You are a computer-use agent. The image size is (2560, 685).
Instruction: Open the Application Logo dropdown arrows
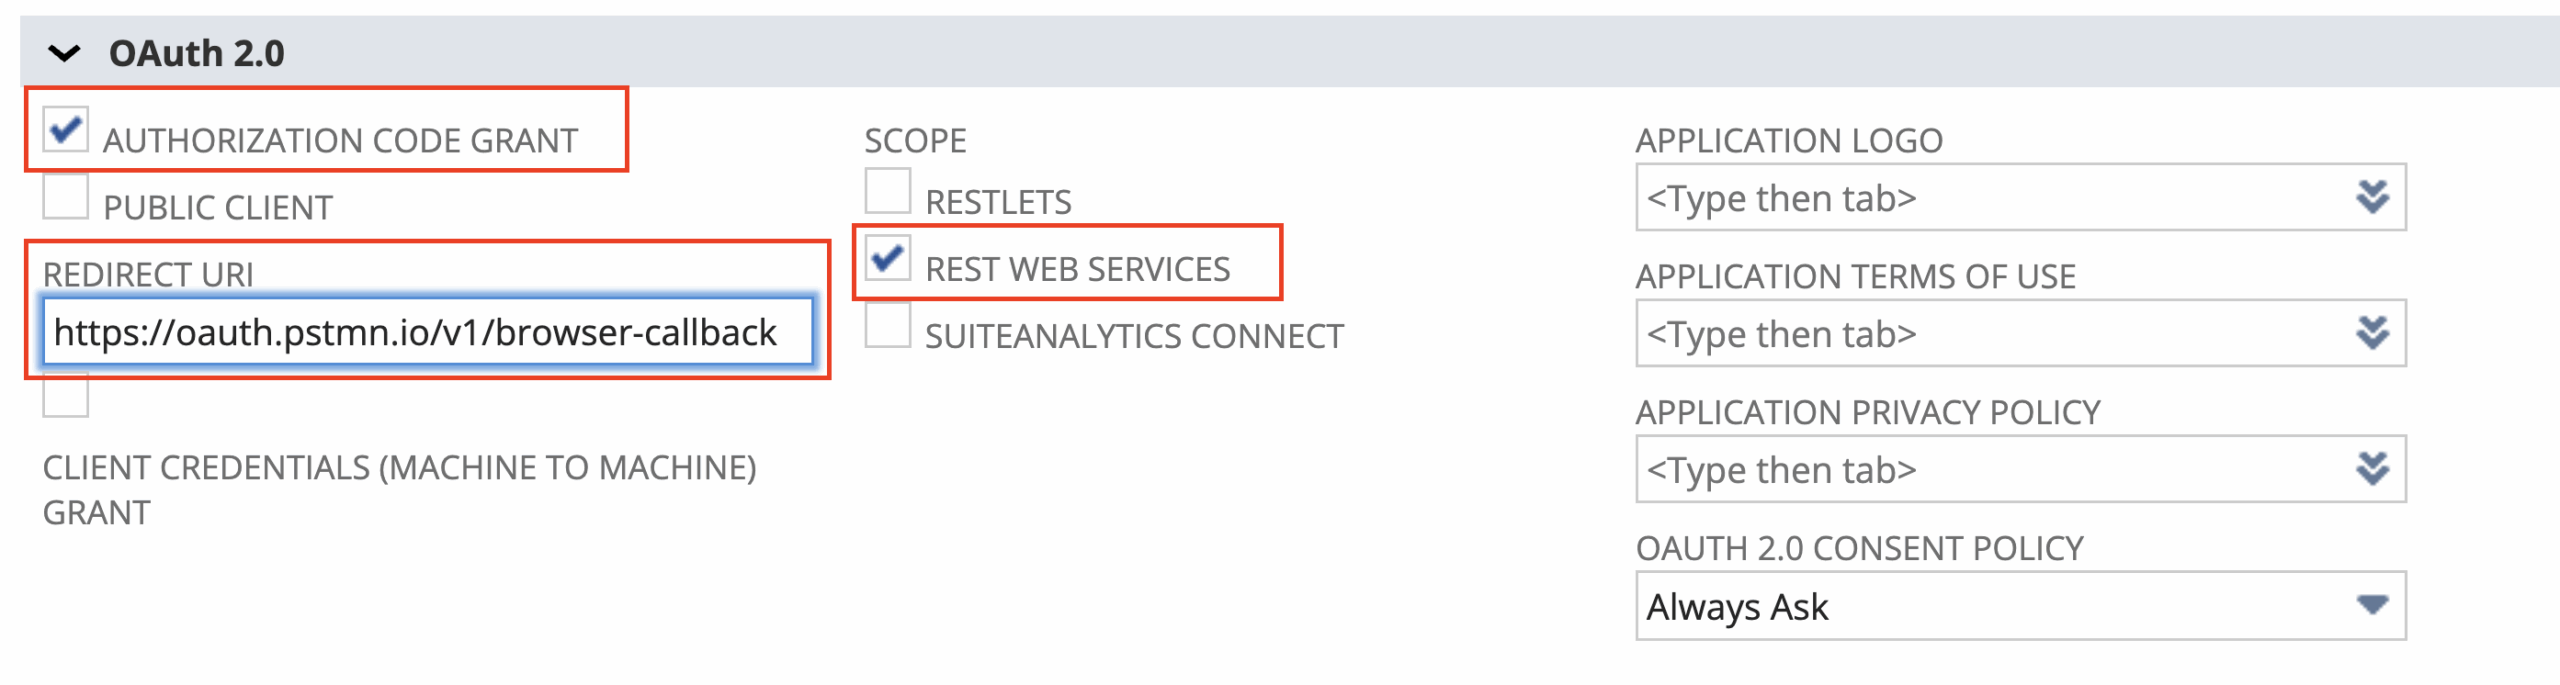(x=2372, y=198)
